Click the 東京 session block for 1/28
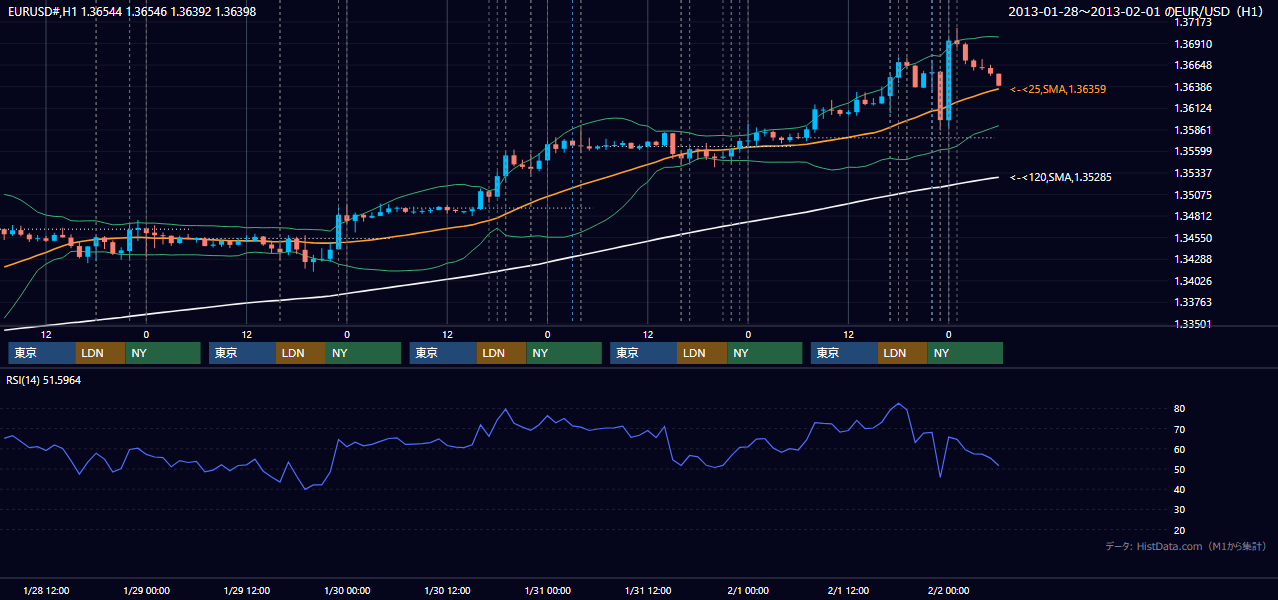Image resolution: width=1278 pixels, height=600 pixels. point(42,353)
